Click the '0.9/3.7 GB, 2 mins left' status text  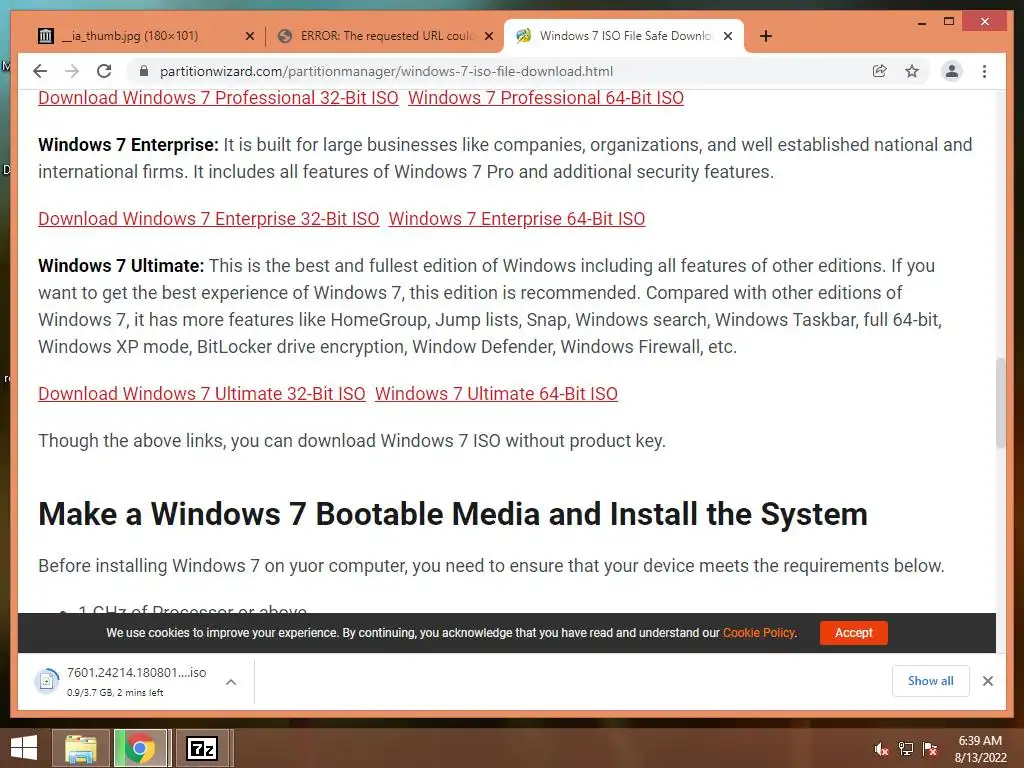pos(115,693)
